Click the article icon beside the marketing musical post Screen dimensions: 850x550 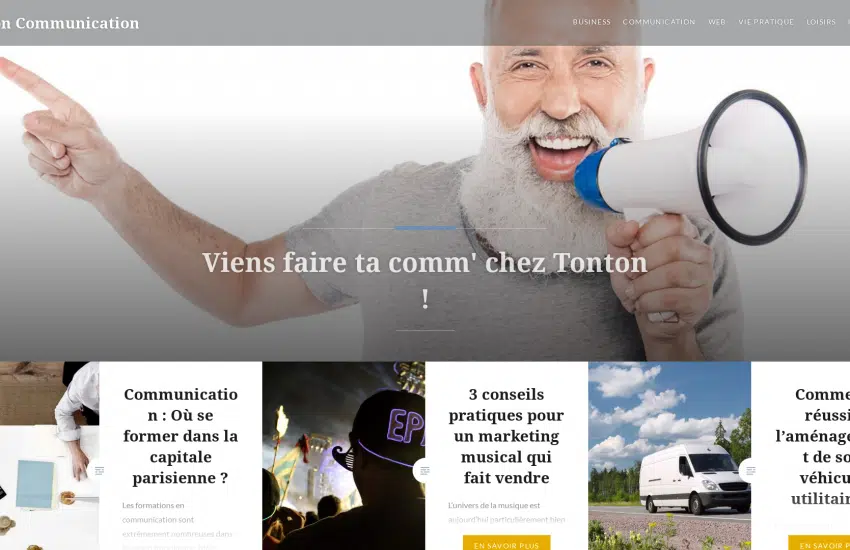[x=424, y=470]
